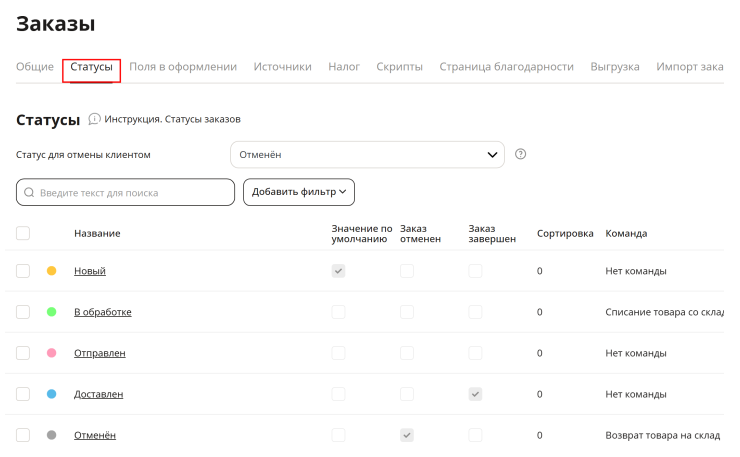Click the Заказы page heading
Viewport: 740px width, 457px height.
click(x=56, y=24)
